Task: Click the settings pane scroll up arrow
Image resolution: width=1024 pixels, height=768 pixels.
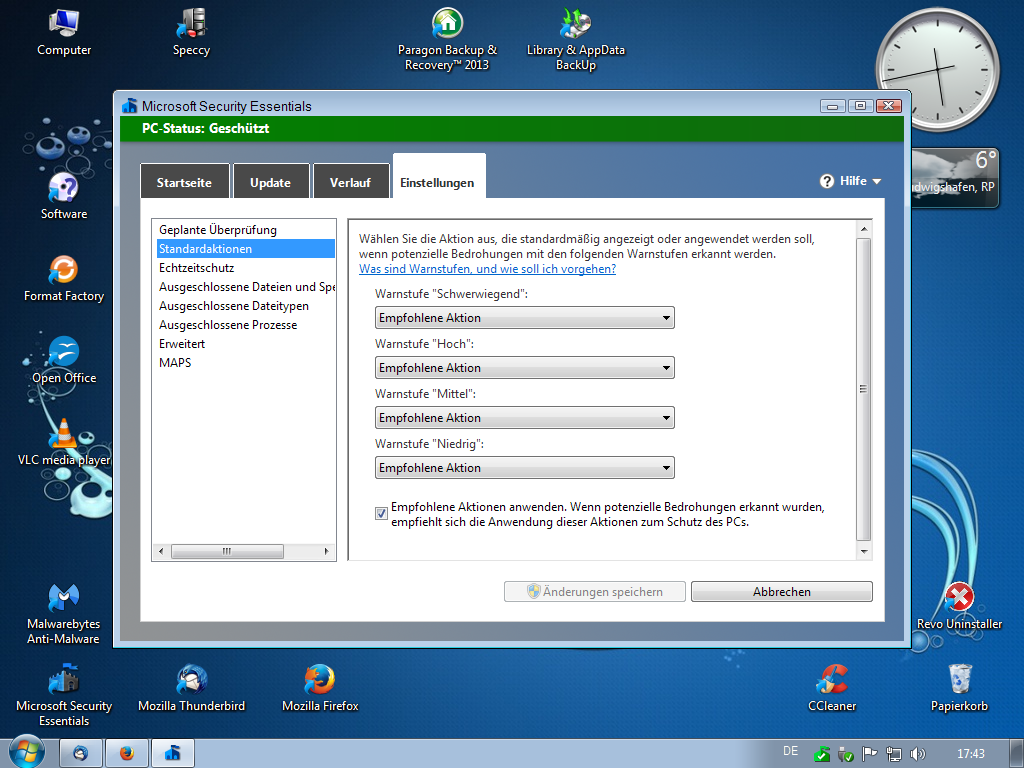Action: [863, 229]
